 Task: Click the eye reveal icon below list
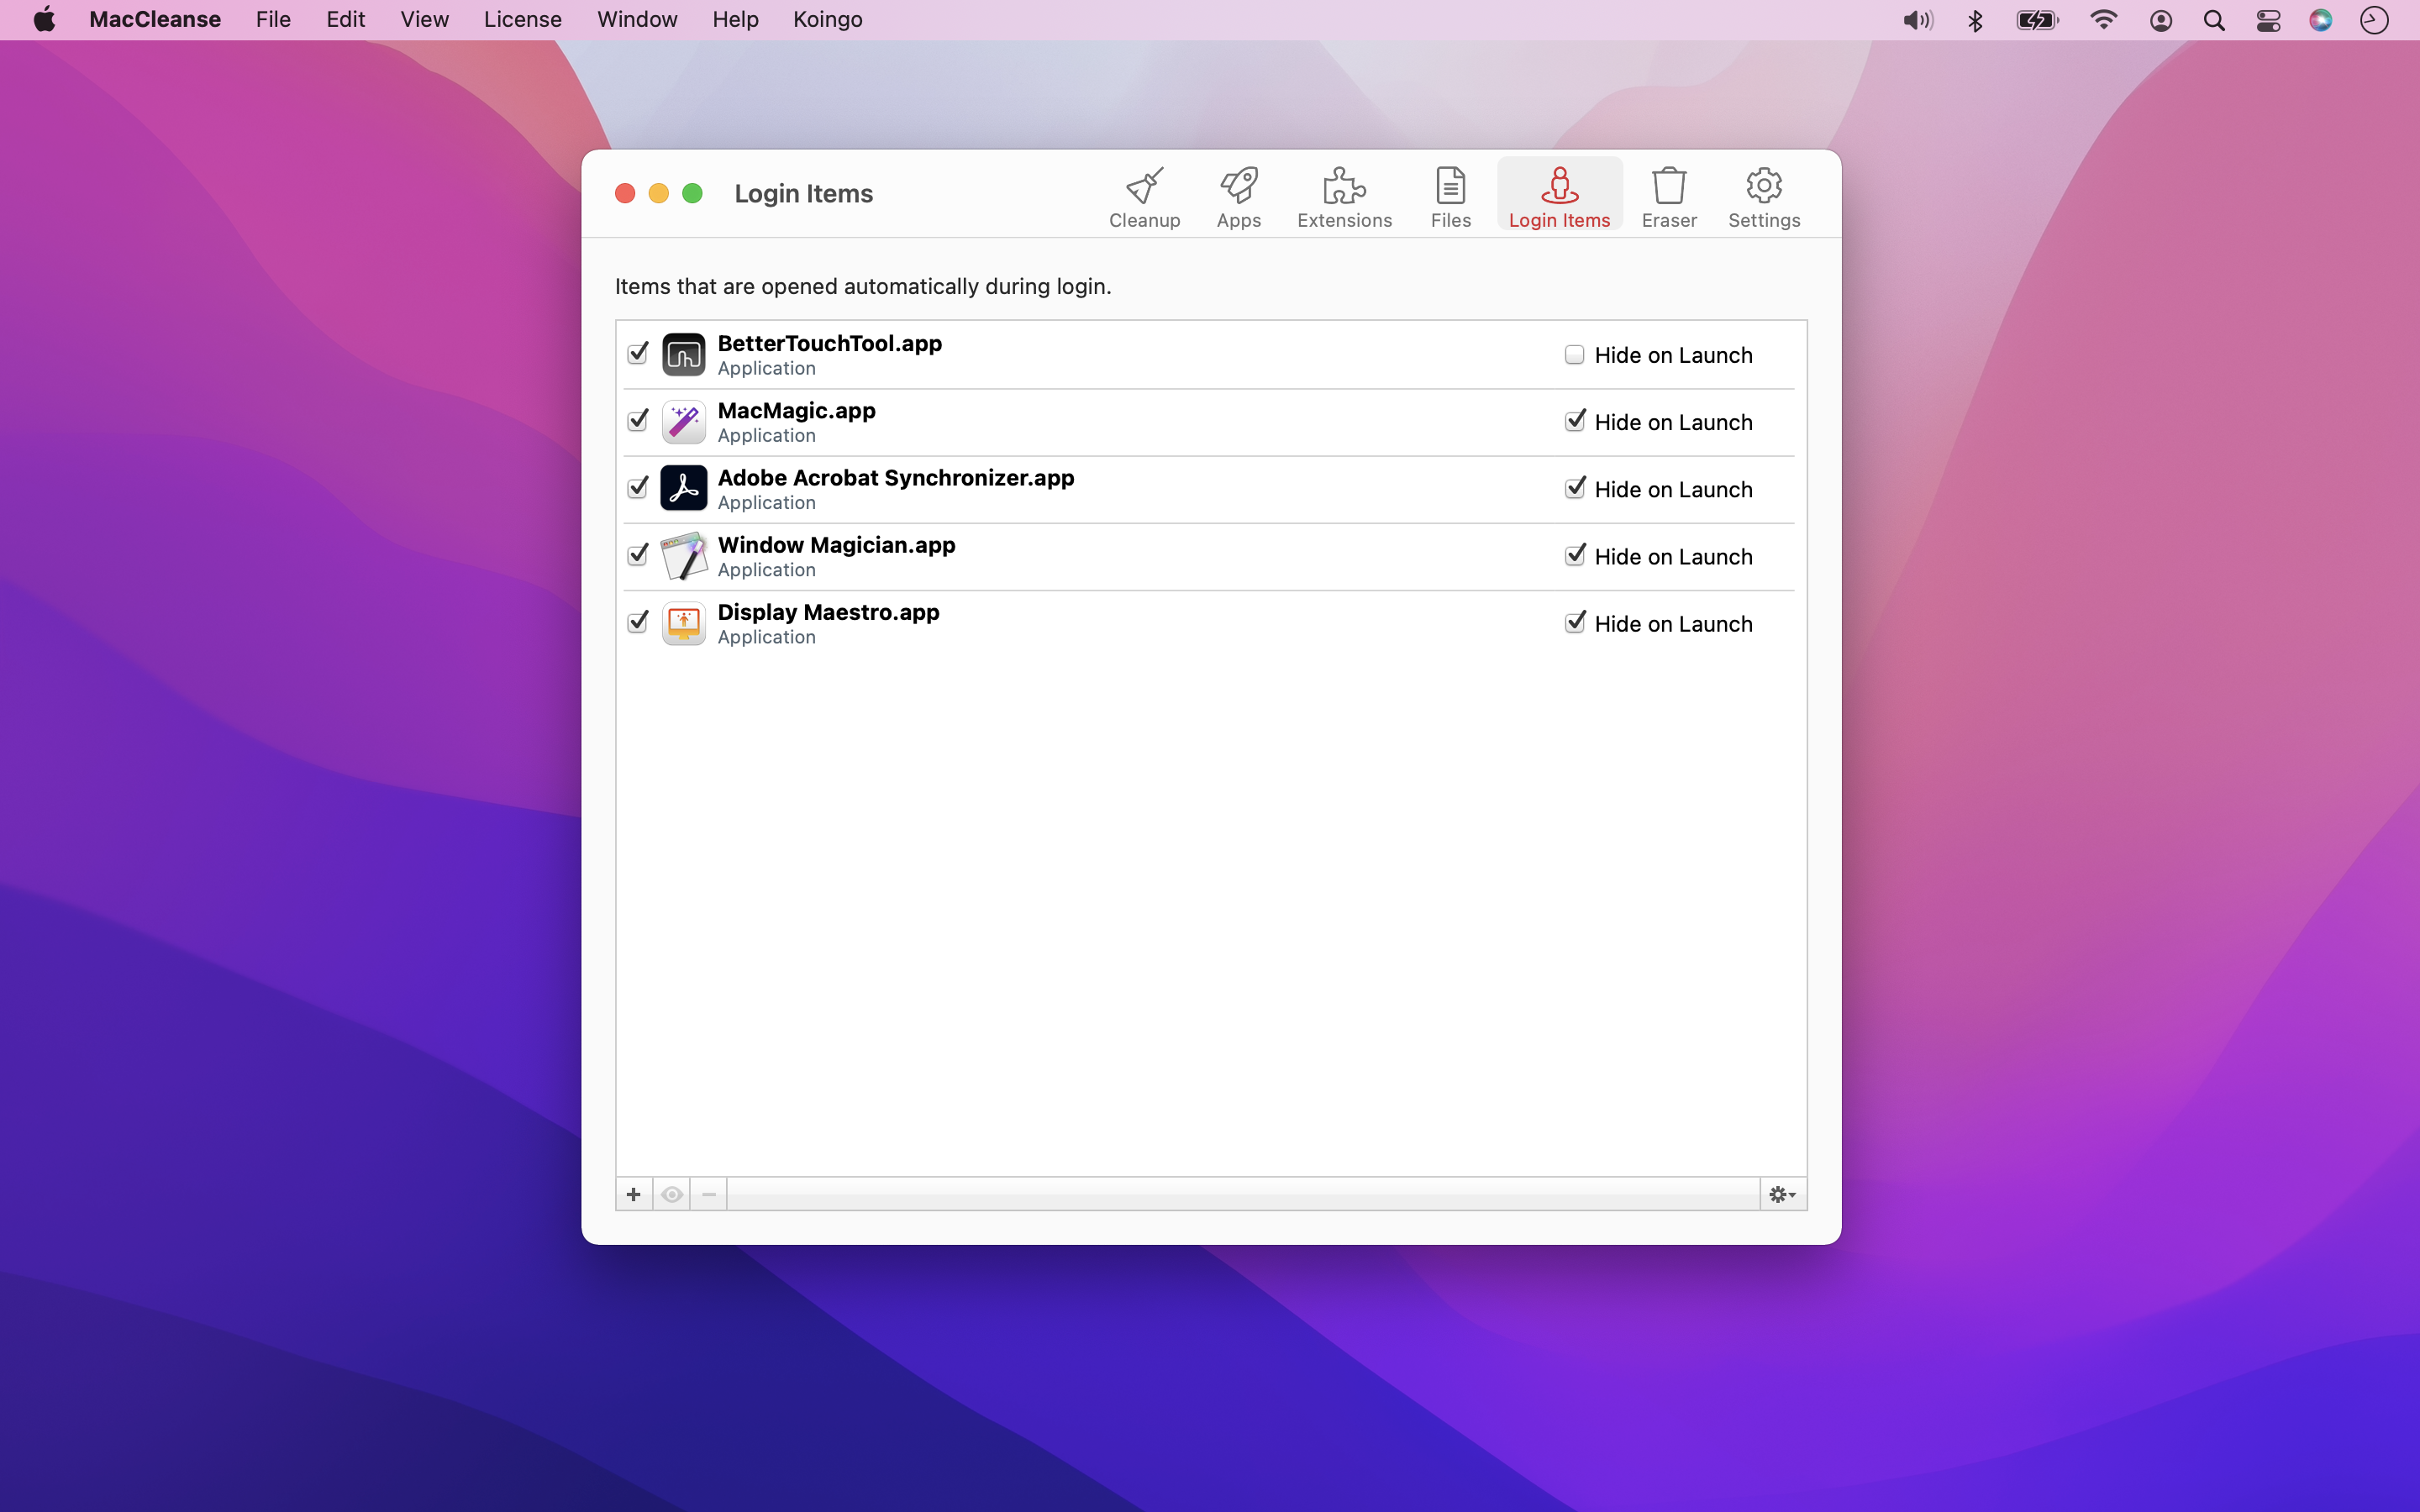[x=672, y=1194]
